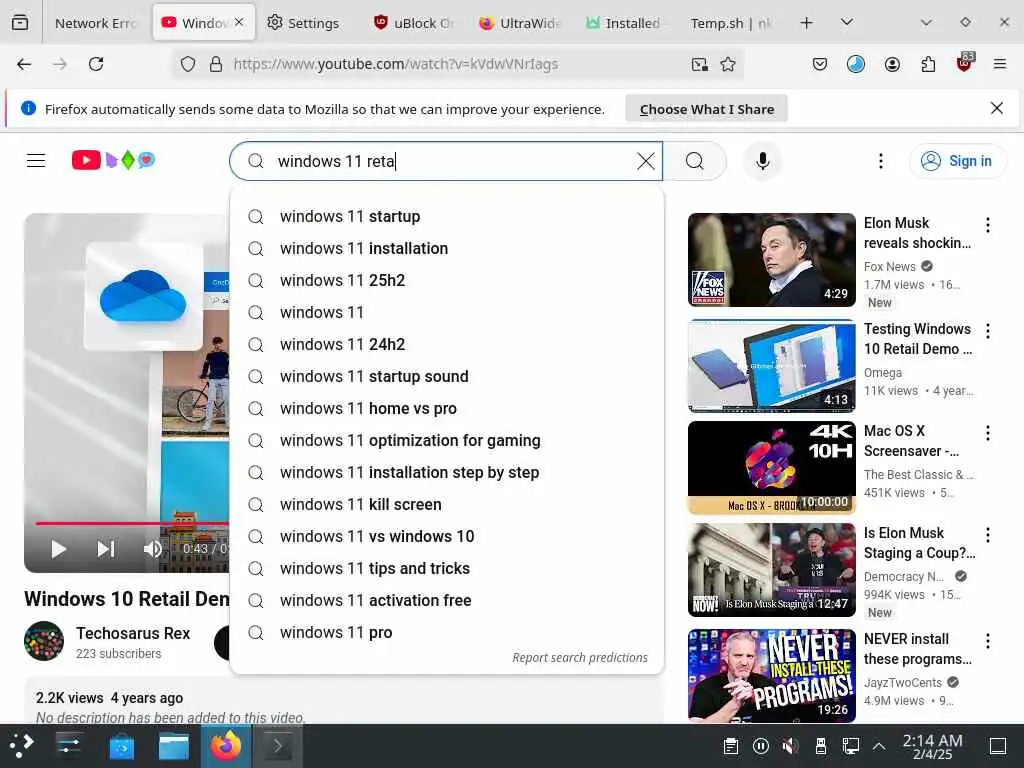Switch to the Settings tab

point(303,23)
